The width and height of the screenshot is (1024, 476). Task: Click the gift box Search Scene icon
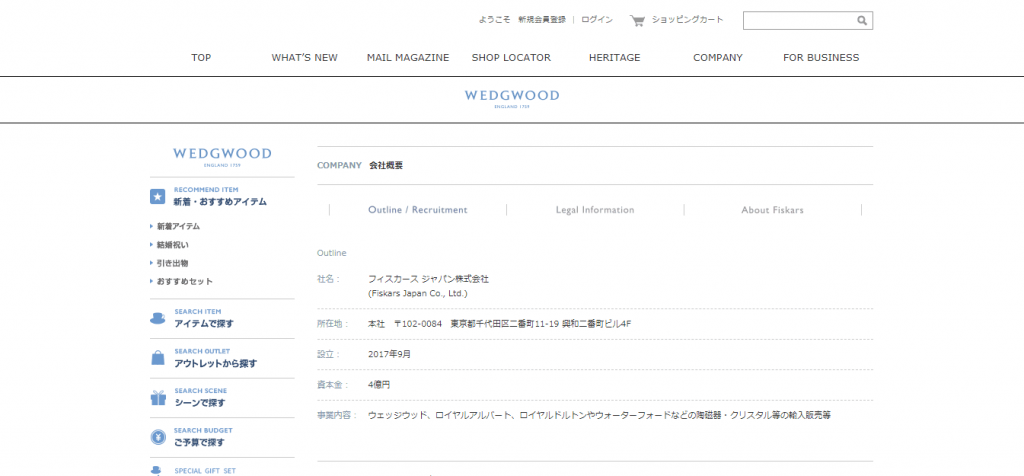coord(158,398)
